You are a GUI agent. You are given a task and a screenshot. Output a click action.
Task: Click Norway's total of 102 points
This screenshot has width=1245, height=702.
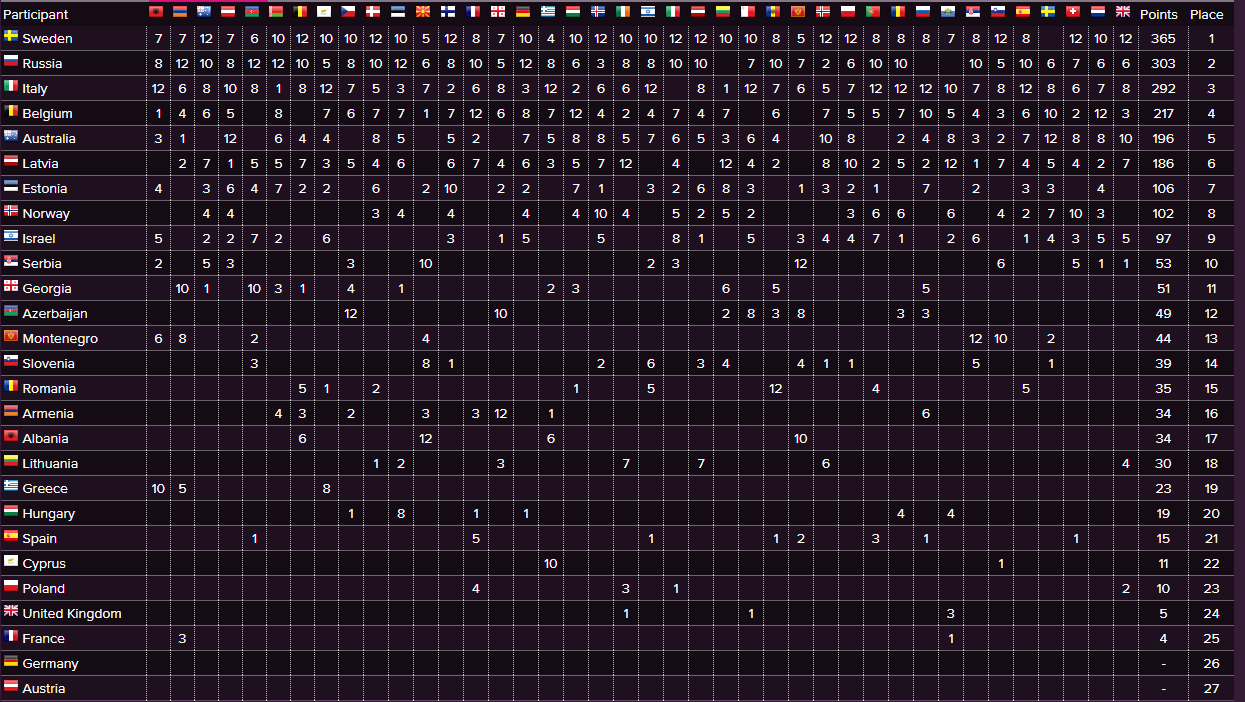(x=1162, y=213)
